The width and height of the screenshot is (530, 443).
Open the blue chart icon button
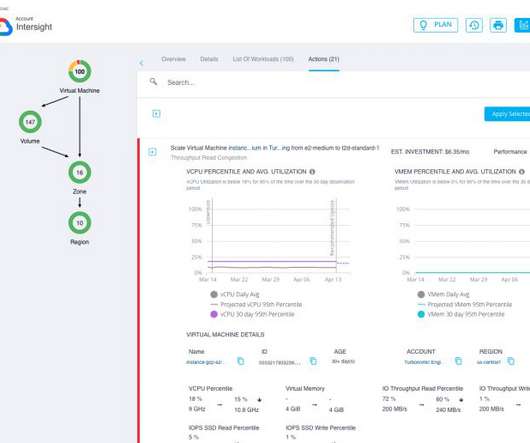click(x=522, y=25)
